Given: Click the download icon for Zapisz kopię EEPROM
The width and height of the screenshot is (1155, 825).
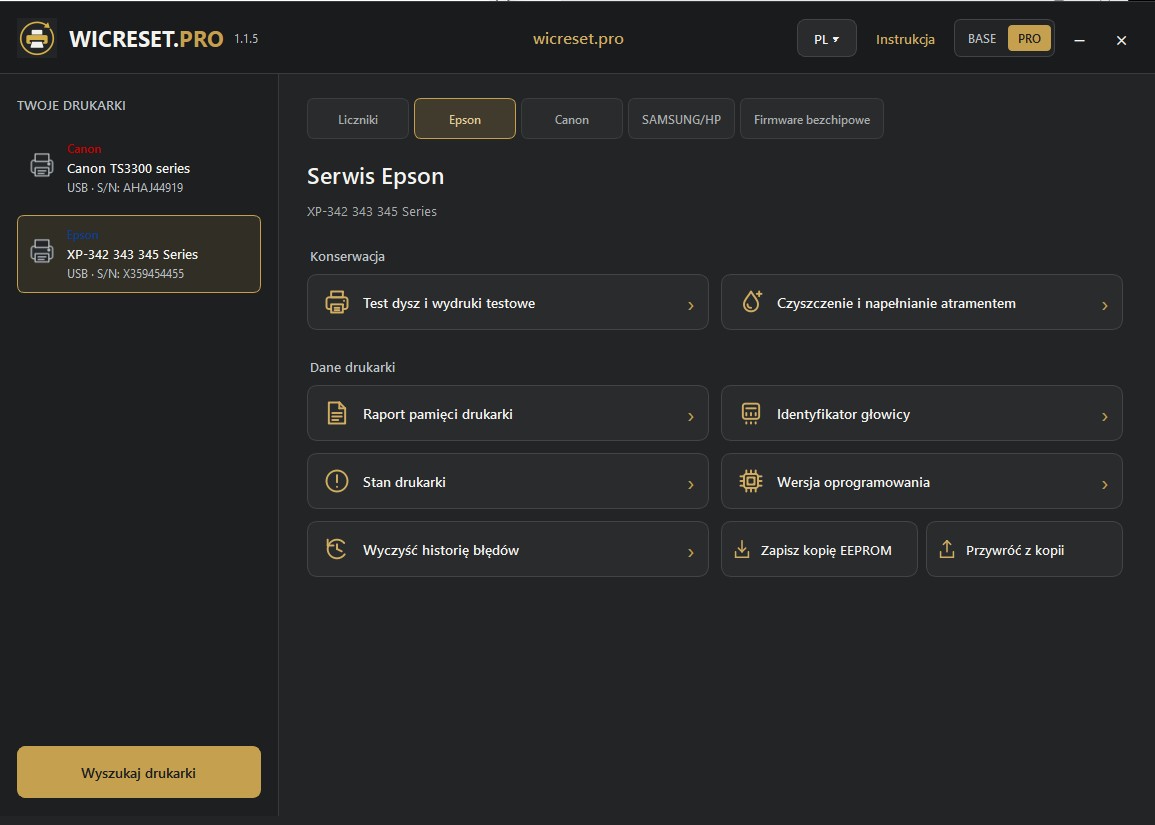Looking at the screenshot, I should pyautogui.click(x=742, y=550).
